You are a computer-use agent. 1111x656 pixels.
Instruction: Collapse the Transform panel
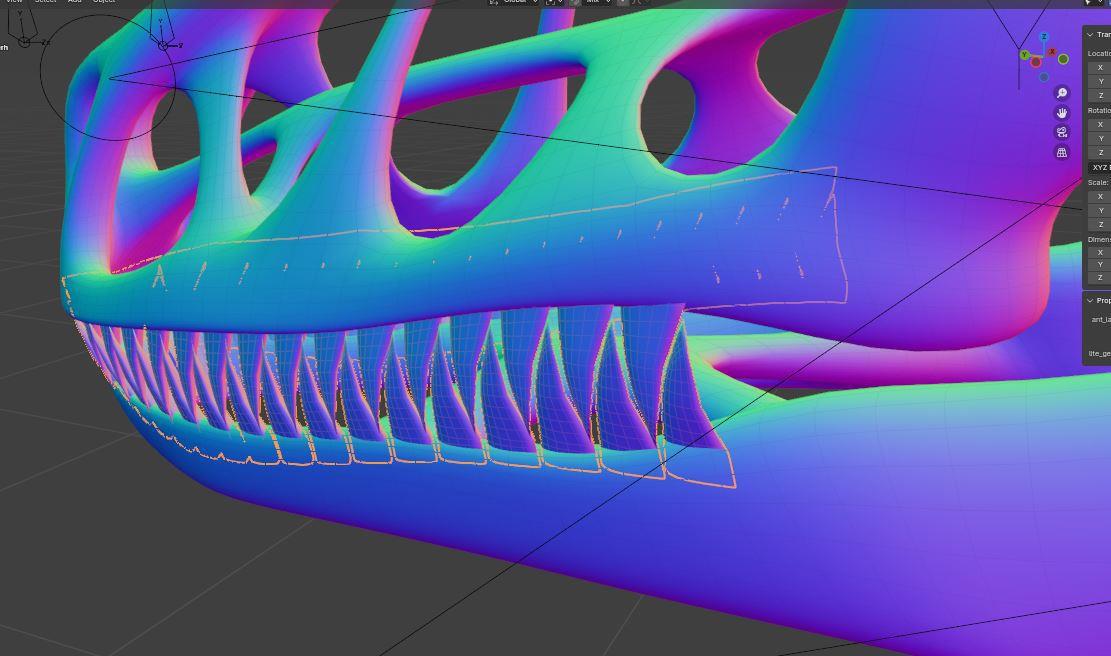point(1090,35)
